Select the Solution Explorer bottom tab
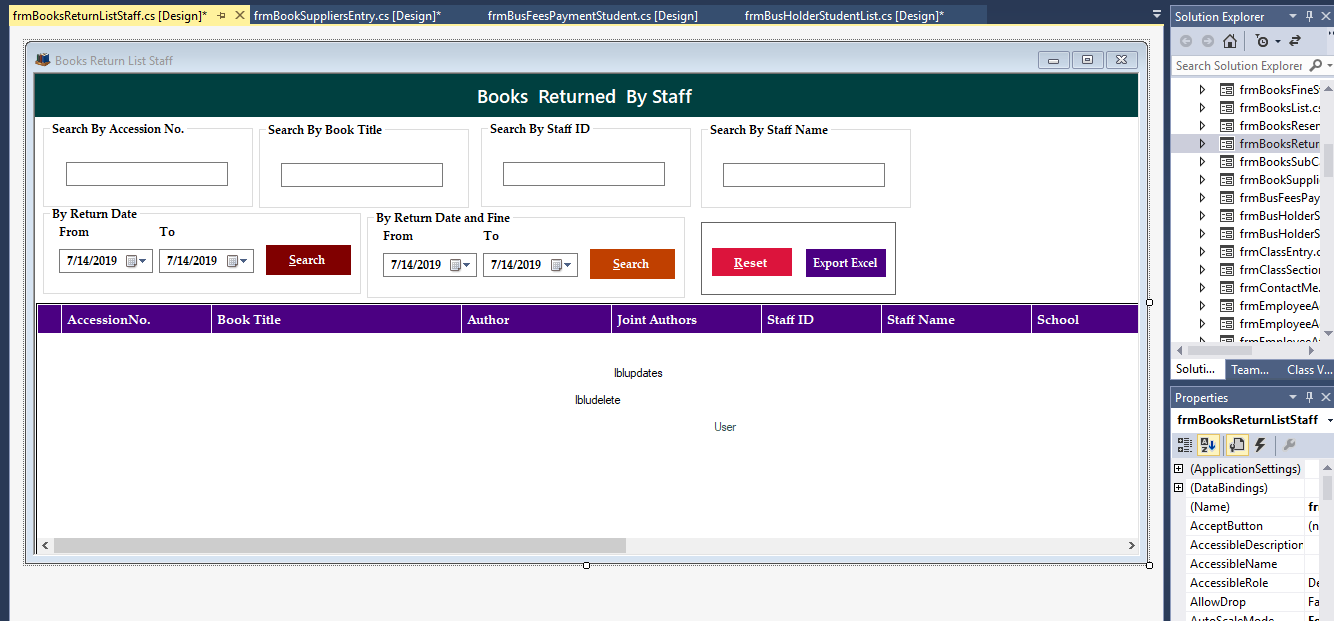Viewport: 1334px width, 621px height. click(x=1197, y=369)
